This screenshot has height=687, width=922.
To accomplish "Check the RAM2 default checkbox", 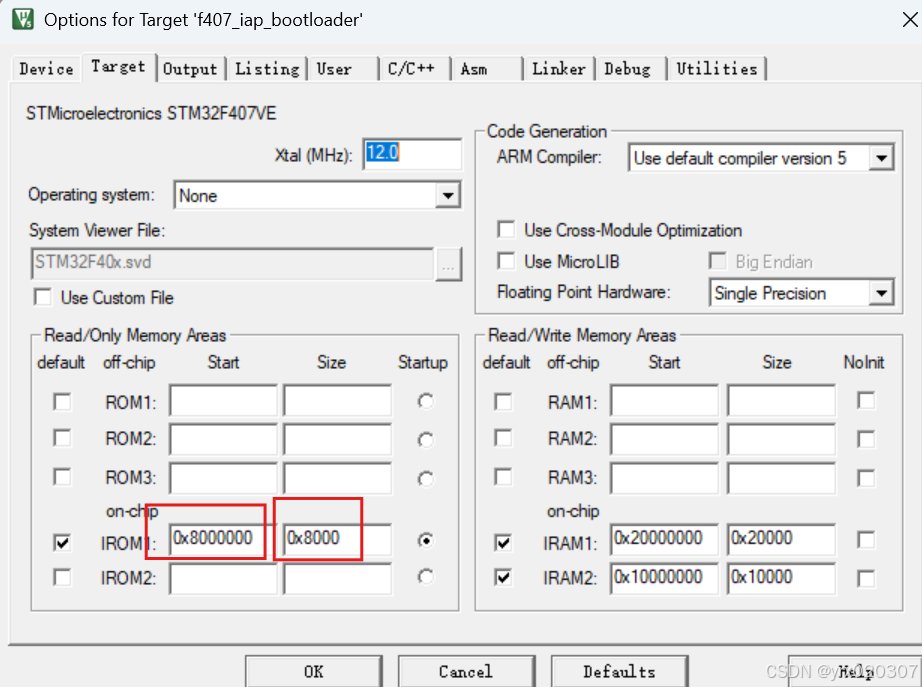I will (x=503, y=438).
